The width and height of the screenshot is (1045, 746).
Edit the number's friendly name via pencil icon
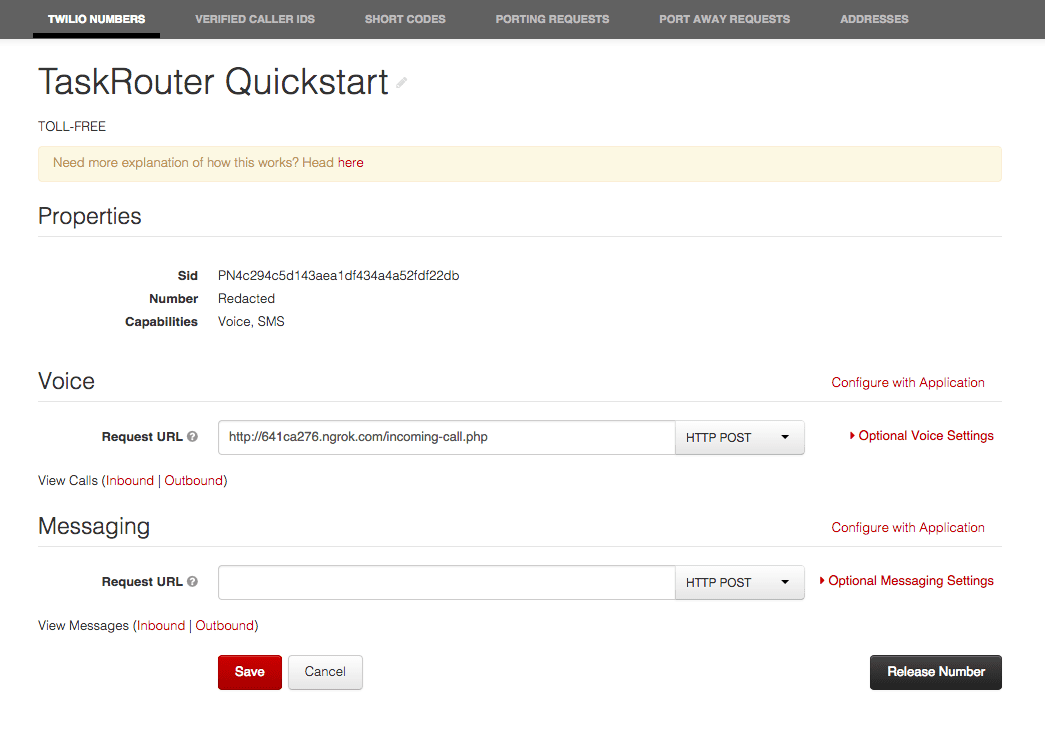(401, 85)
